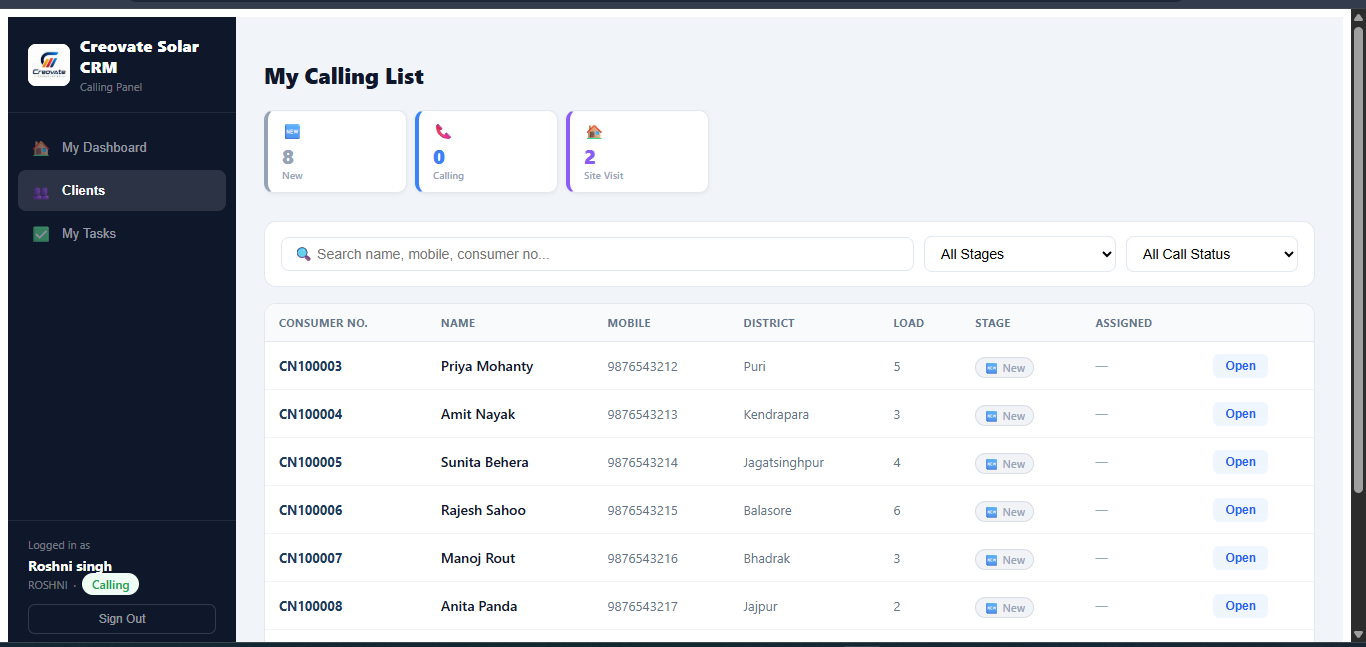Image resolution: width=1366 pixels, height=647 pixels.
Task: Select the New count card
Action: (335, 151)
